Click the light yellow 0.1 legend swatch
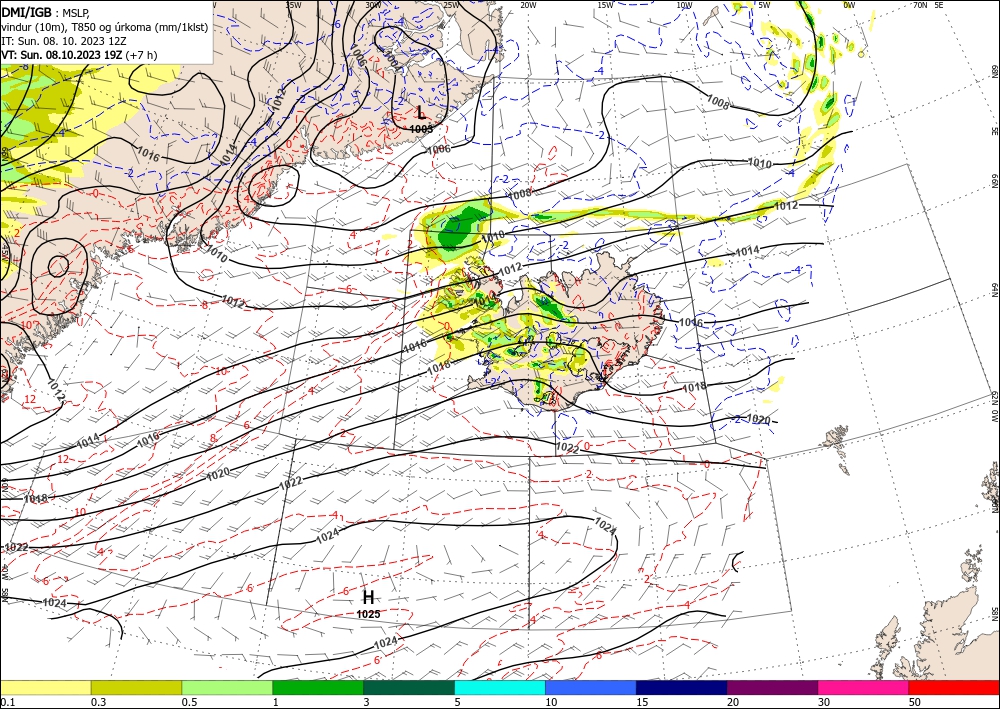The width and height of the screenshot is (1000, 709). 45,688
